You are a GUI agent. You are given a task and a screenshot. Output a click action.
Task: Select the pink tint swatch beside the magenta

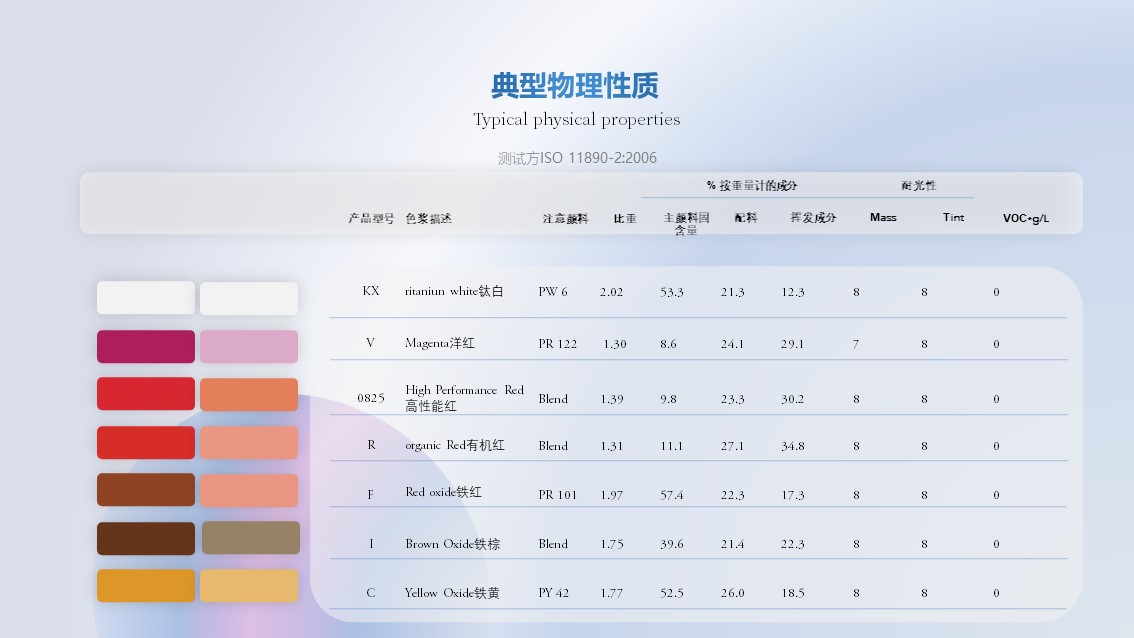[248, 345]
